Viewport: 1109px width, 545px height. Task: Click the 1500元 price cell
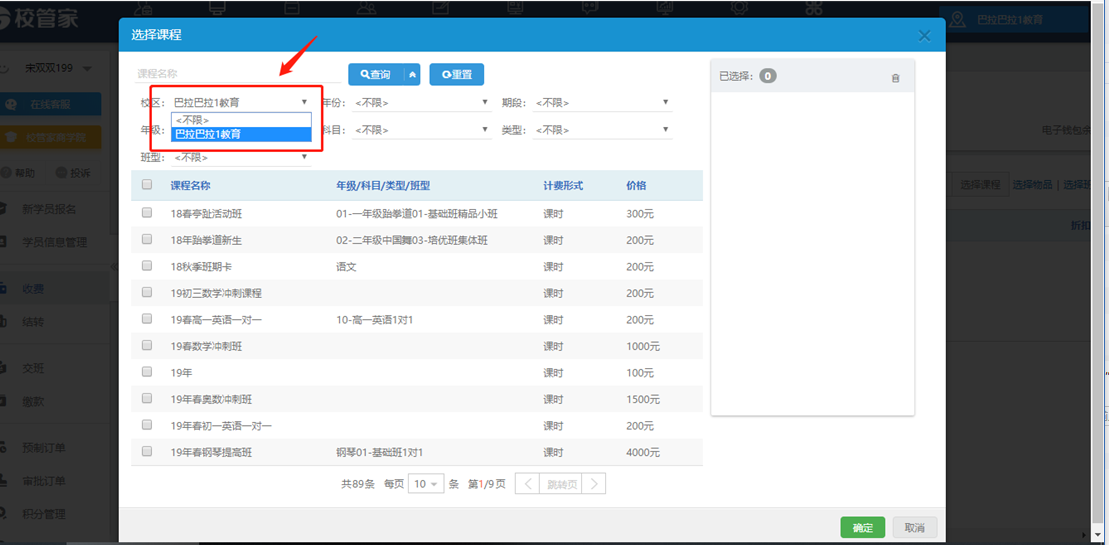pyautogui.click(x=643, y=399)
